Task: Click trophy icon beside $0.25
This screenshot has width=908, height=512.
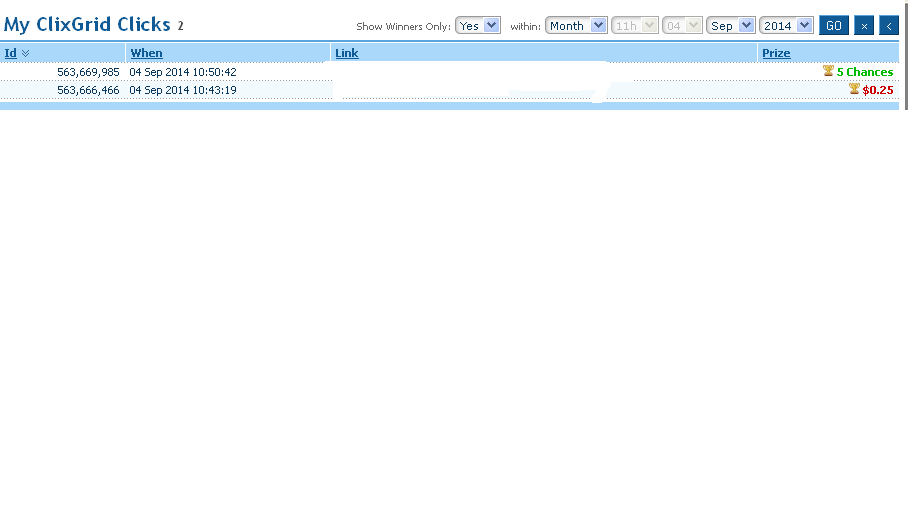Action: coord(854,89)
